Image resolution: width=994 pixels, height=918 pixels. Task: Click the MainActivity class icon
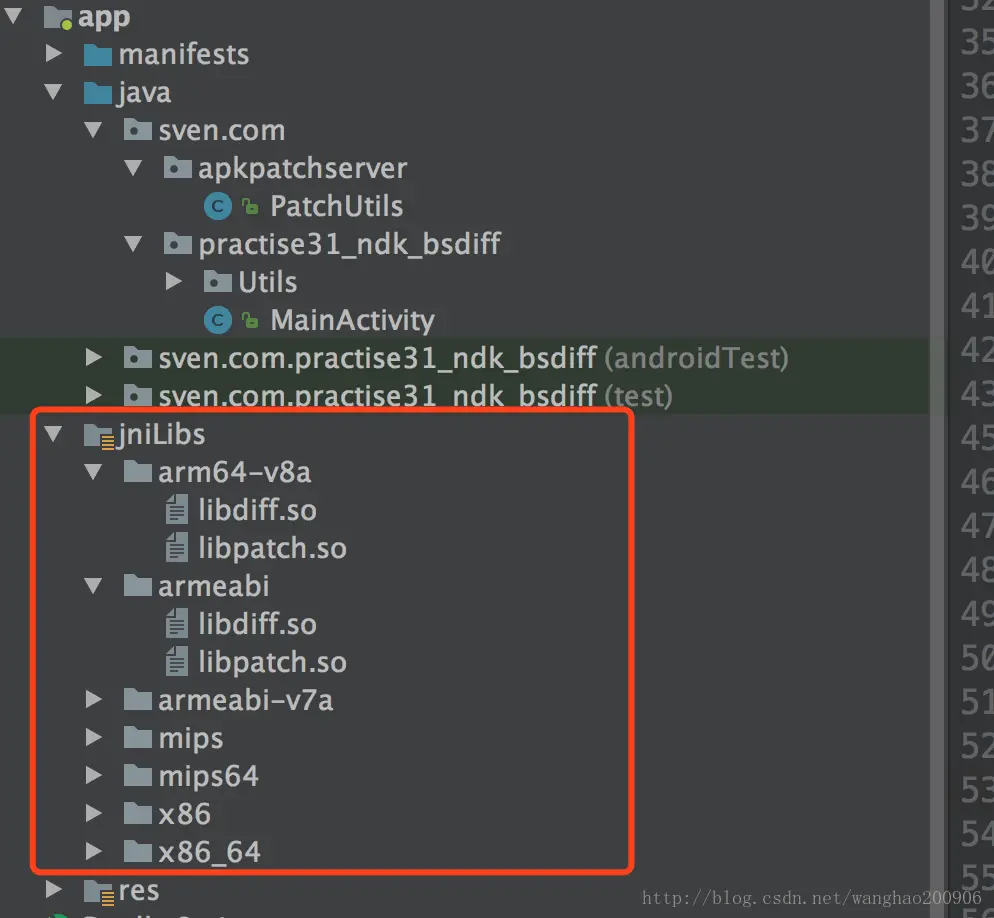click(217, 320)
